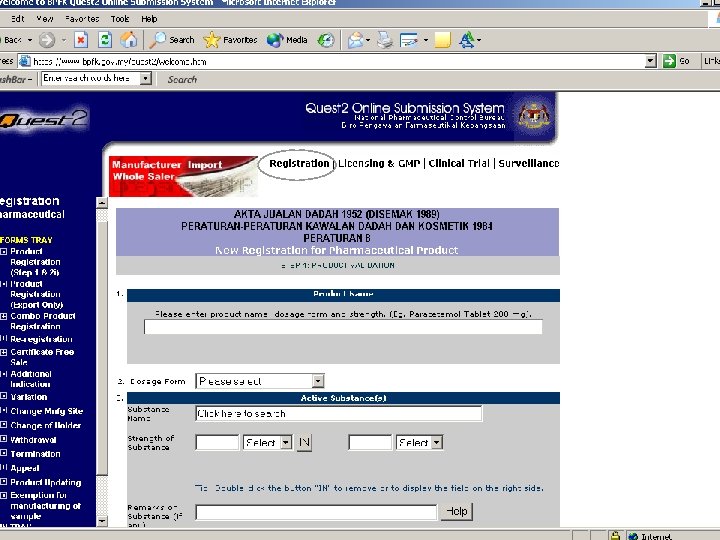Open the Favorites menu
Viewport: 720px width, 540px height.
pyautogui.click(x=82, y=19)
